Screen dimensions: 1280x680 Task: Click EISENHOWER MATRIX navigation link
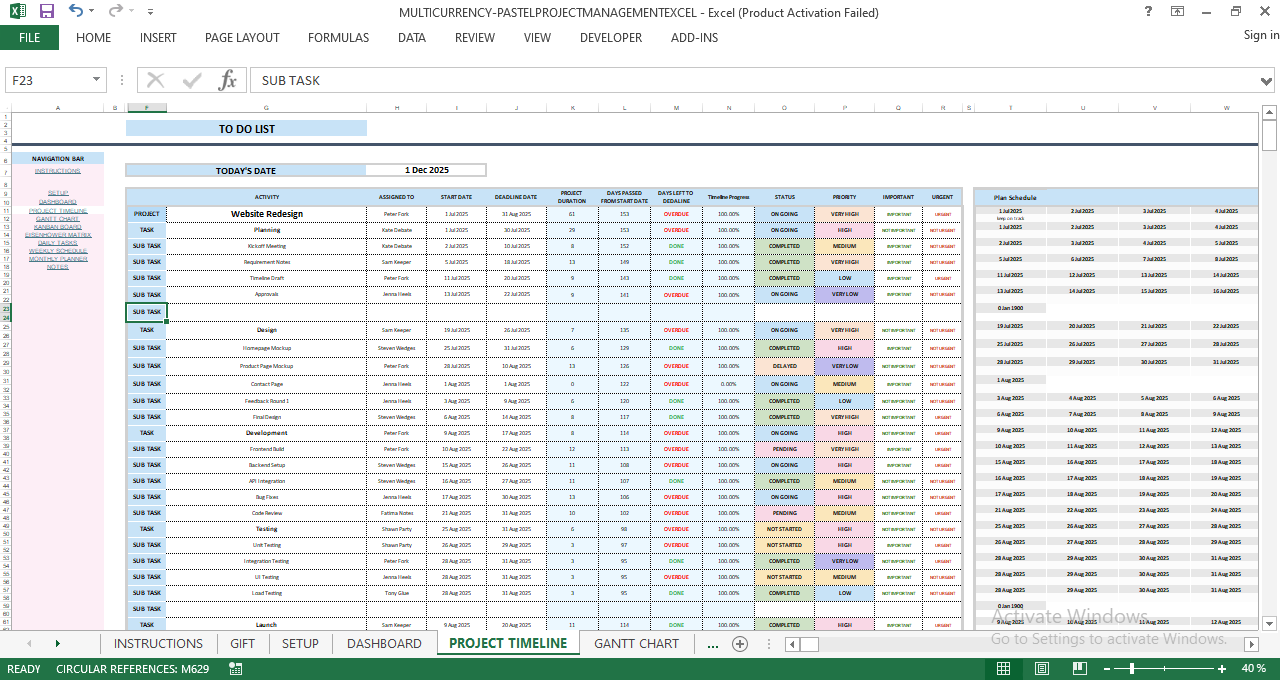pos(58,235)
